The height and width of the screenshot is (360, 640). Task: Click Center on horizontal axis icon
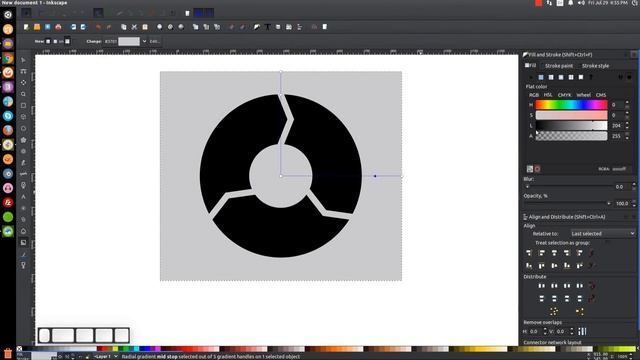pyautogui.click(x=554, y=266)
